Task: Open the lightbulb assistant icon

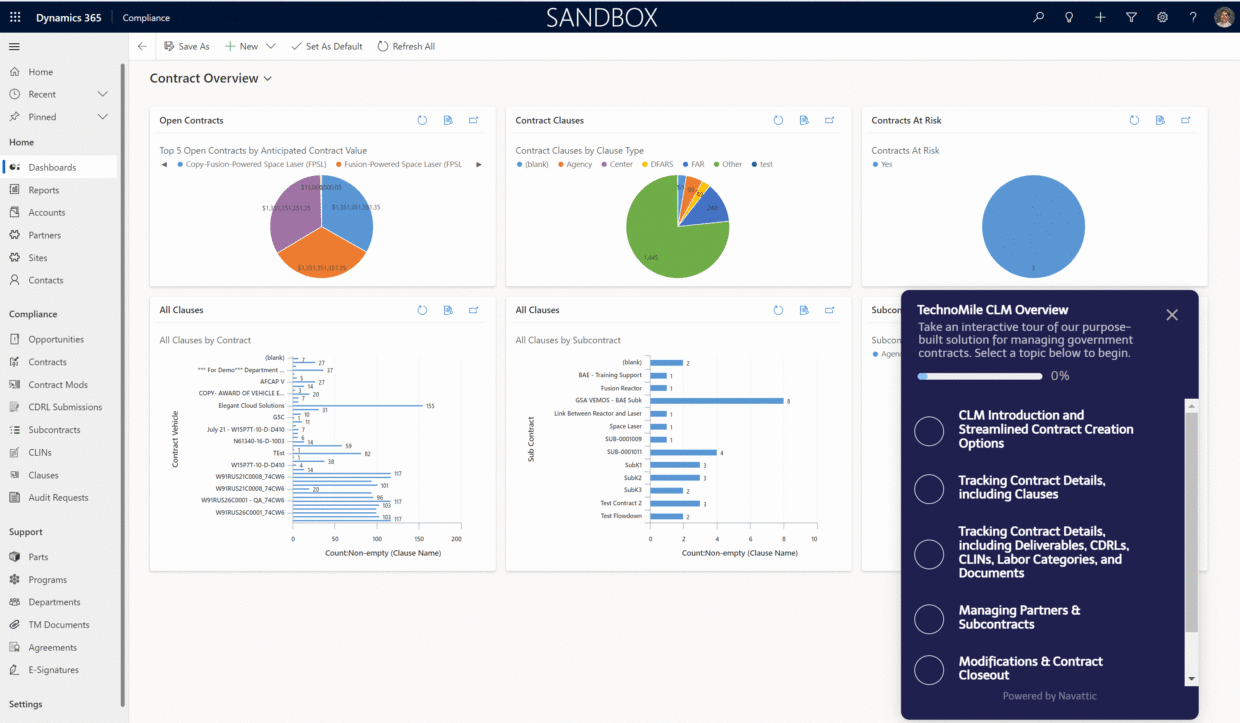Action: pyautogui.click(x=1069, y=17)
